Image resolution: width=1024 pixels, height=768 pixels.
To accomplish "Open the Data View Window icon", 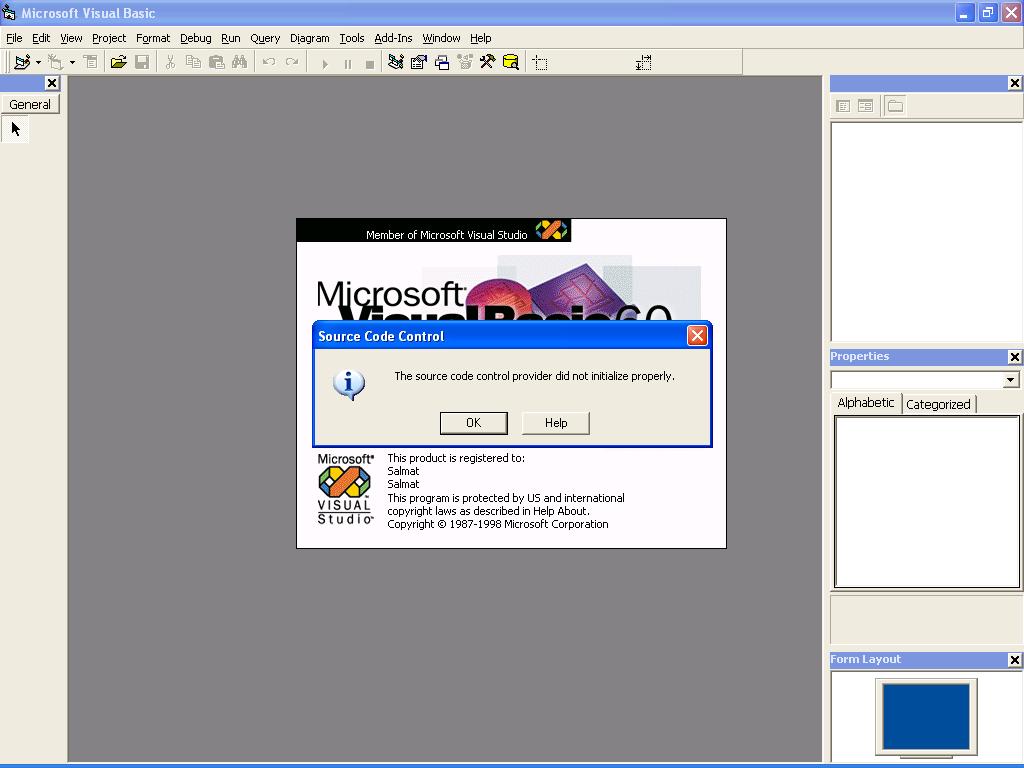I will click(511, 62).
